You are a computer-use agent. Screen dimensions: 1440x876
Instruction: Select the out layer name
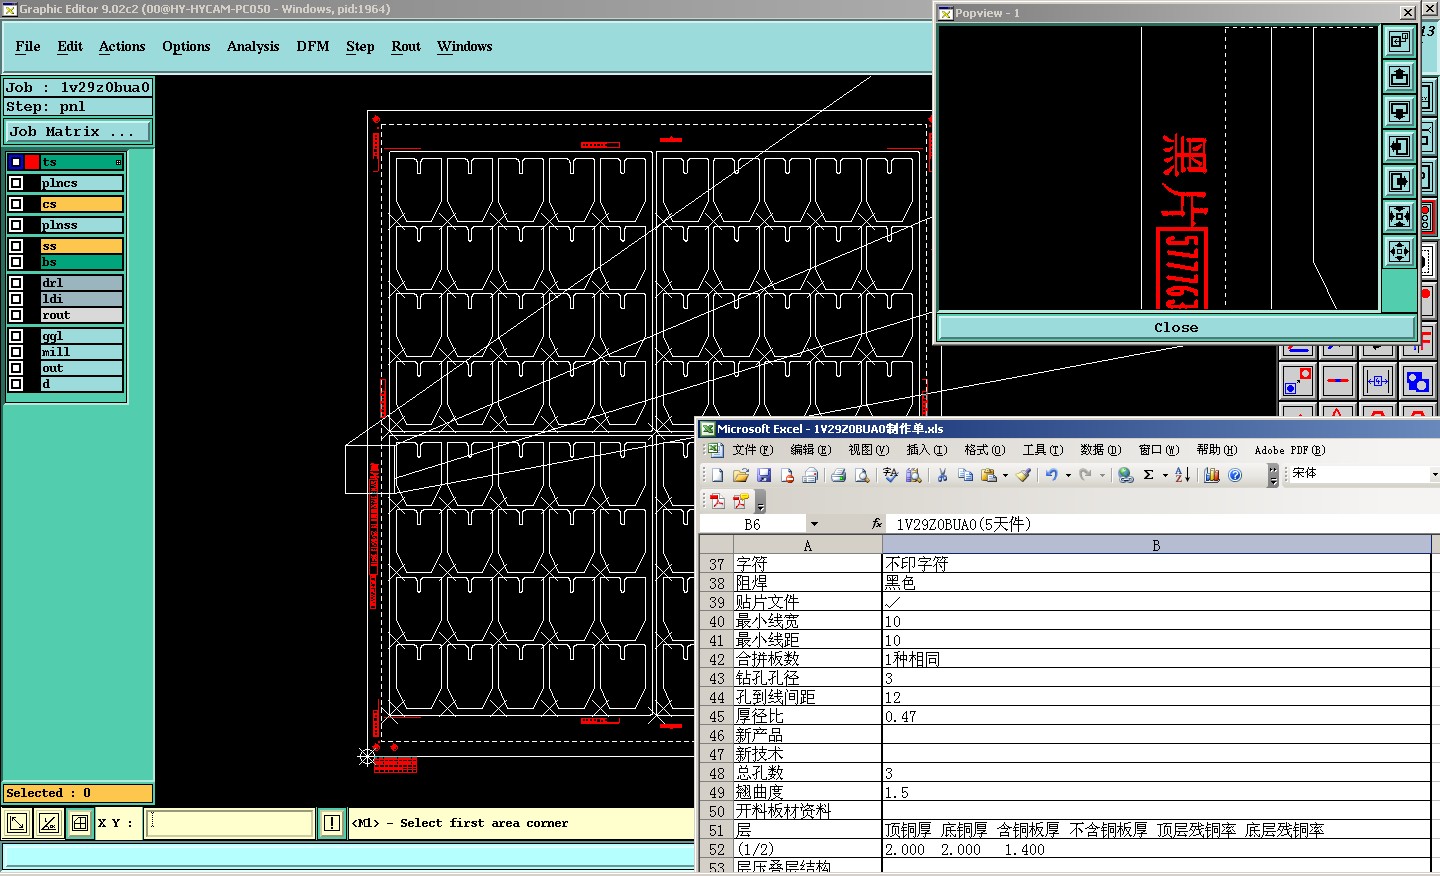point(82,368)
